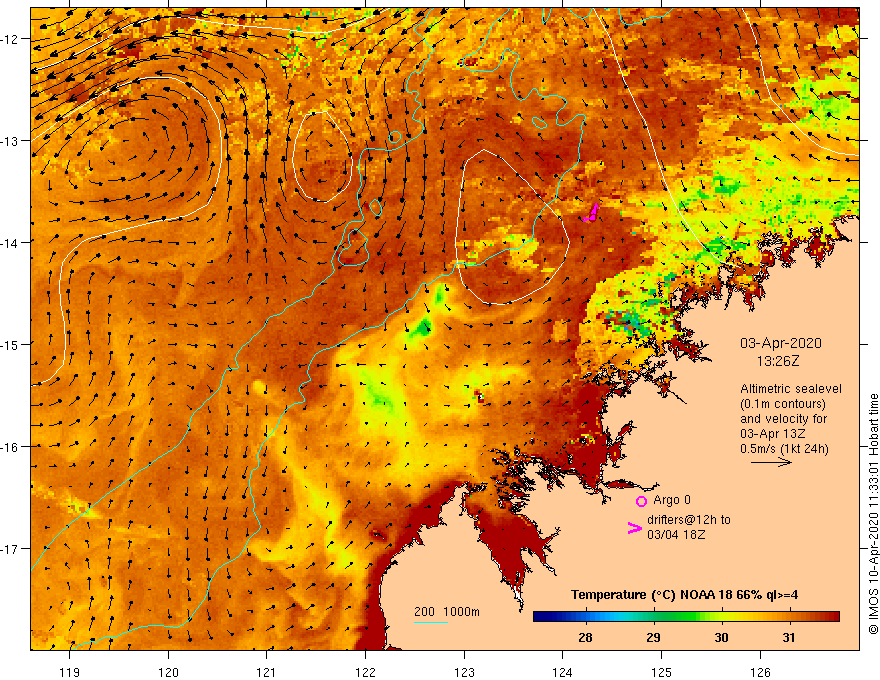880x680 pixels.
Task: Click the 0.5m/s reference velocity arrow
Action: [772, 462]
